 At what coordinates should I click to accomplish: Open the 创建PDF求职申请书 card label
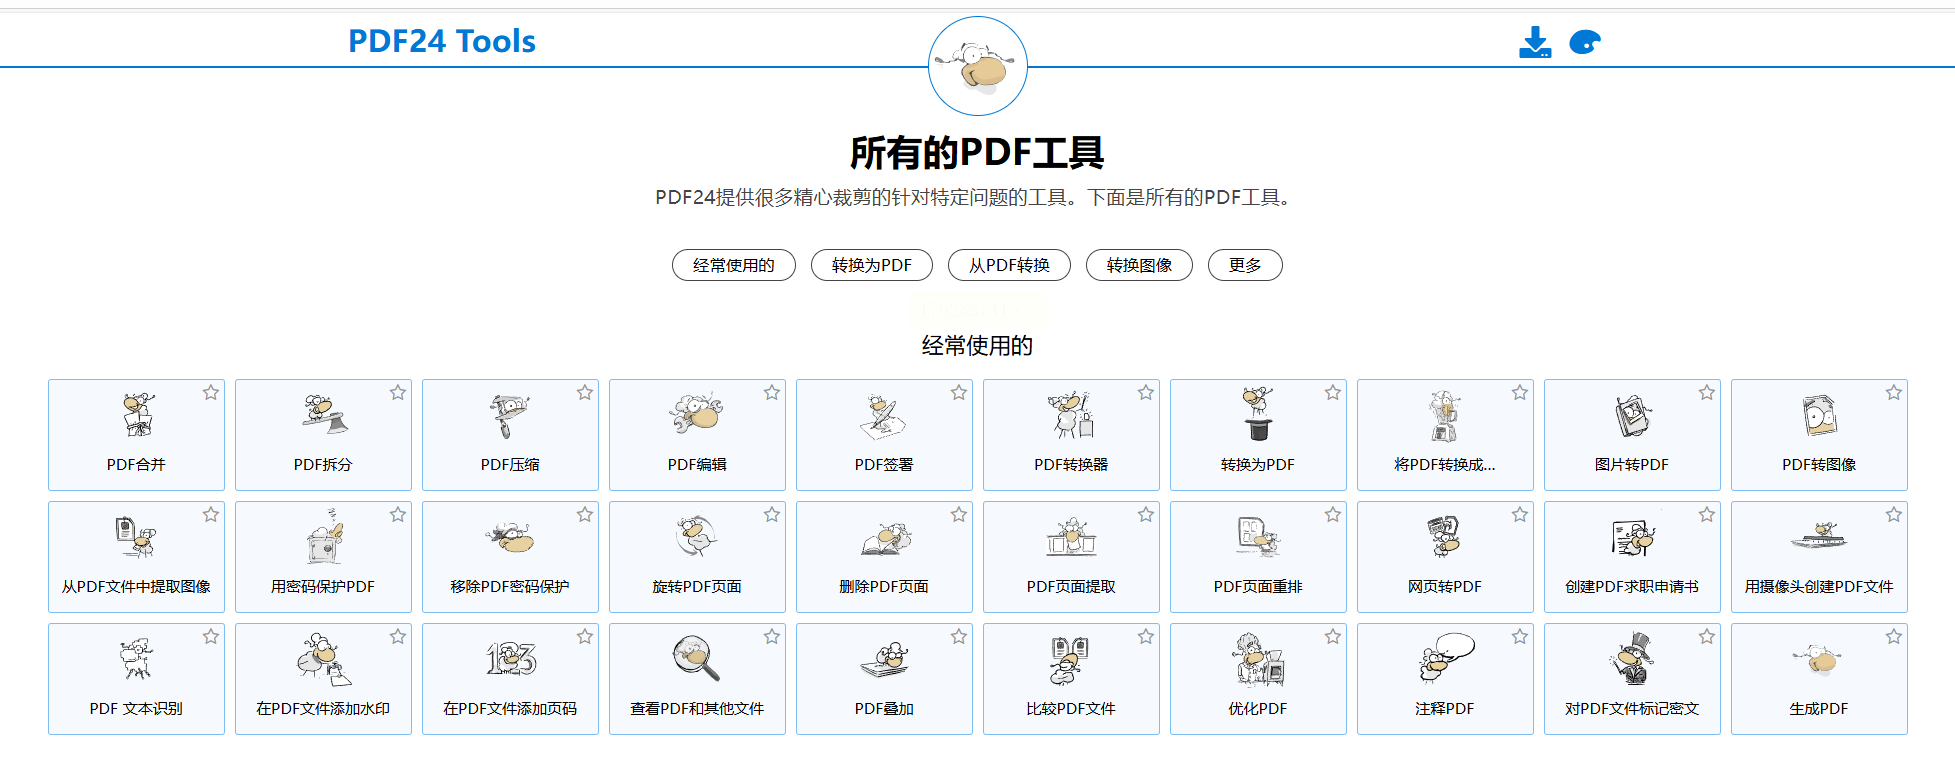click(1632, 587)
